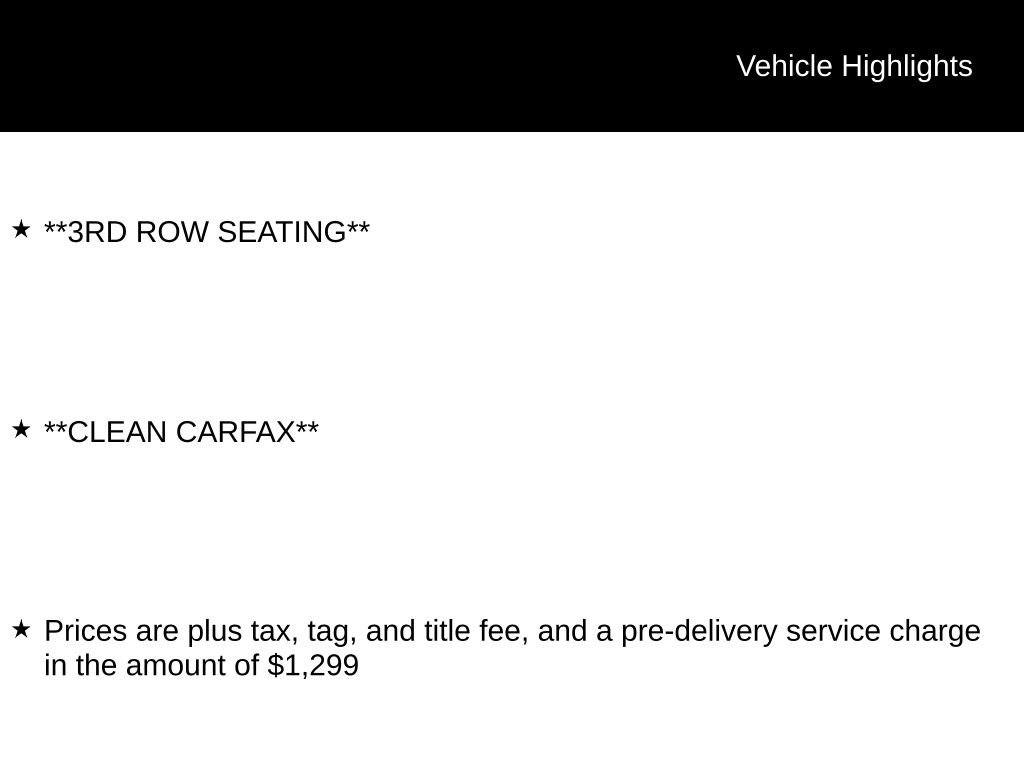The image size is (1024, 768).
Task: Click the 3RD ROW SEATING highlight text
Action: (207, 232)
